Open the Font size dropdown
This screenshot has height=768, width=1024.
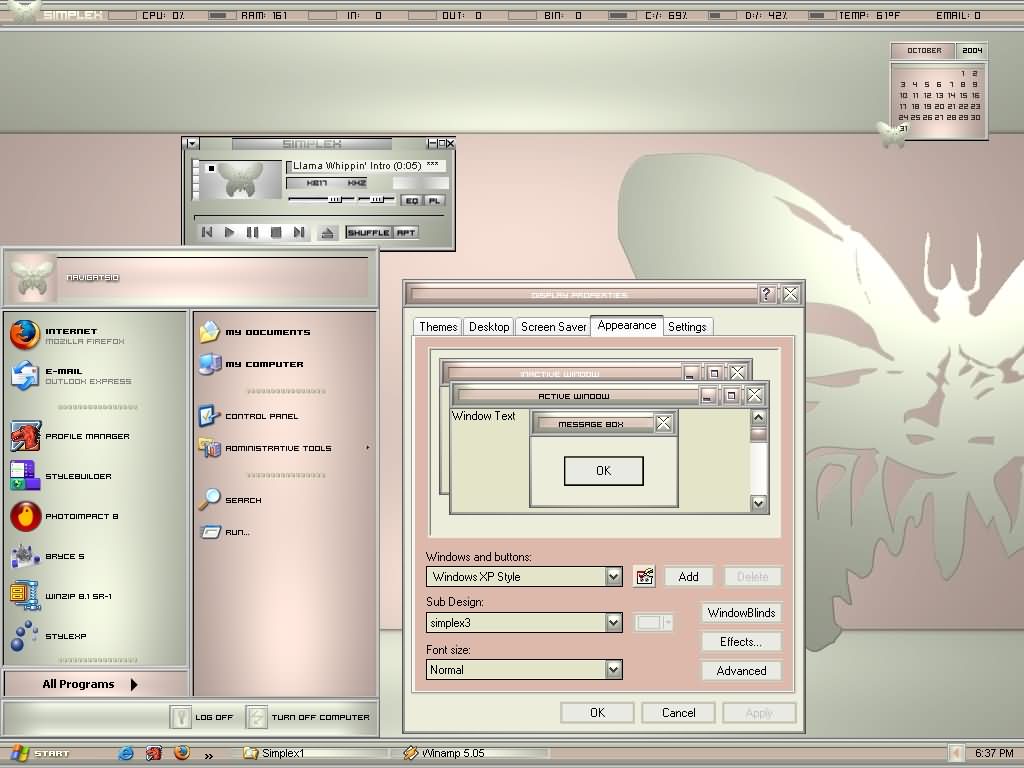[613, 669]
